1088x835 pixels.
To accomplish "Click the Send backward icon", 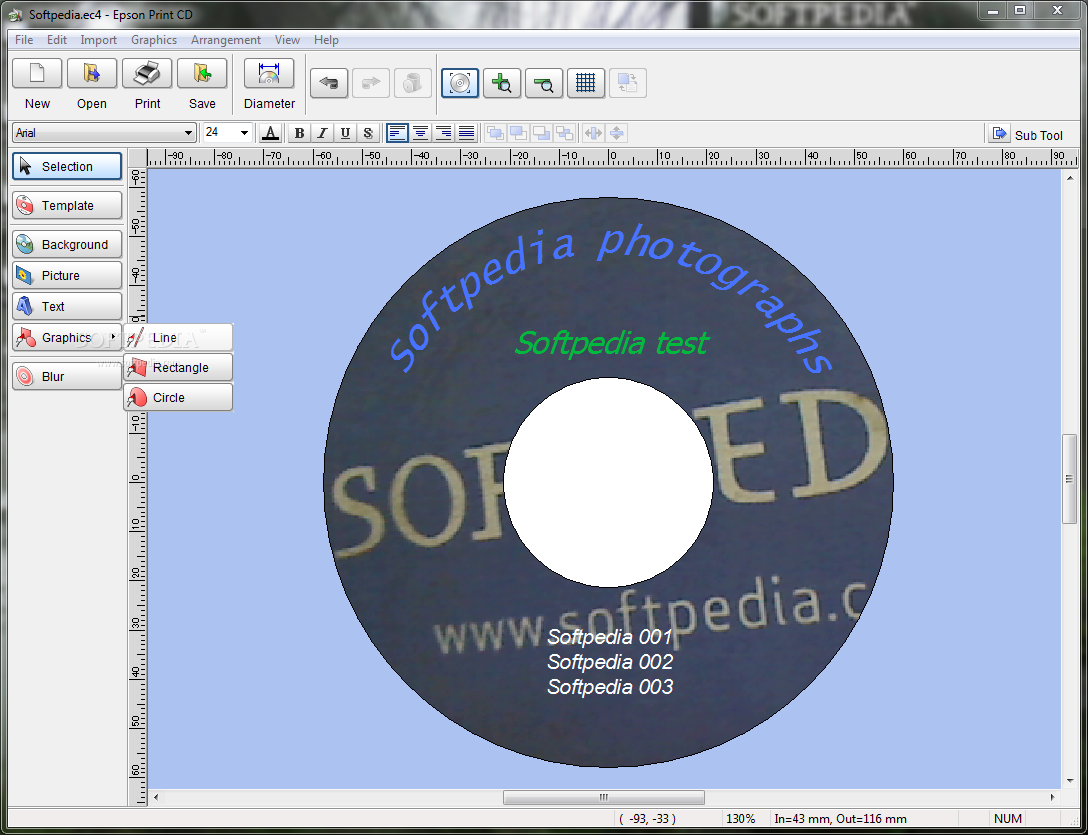I will pos(541,133).
